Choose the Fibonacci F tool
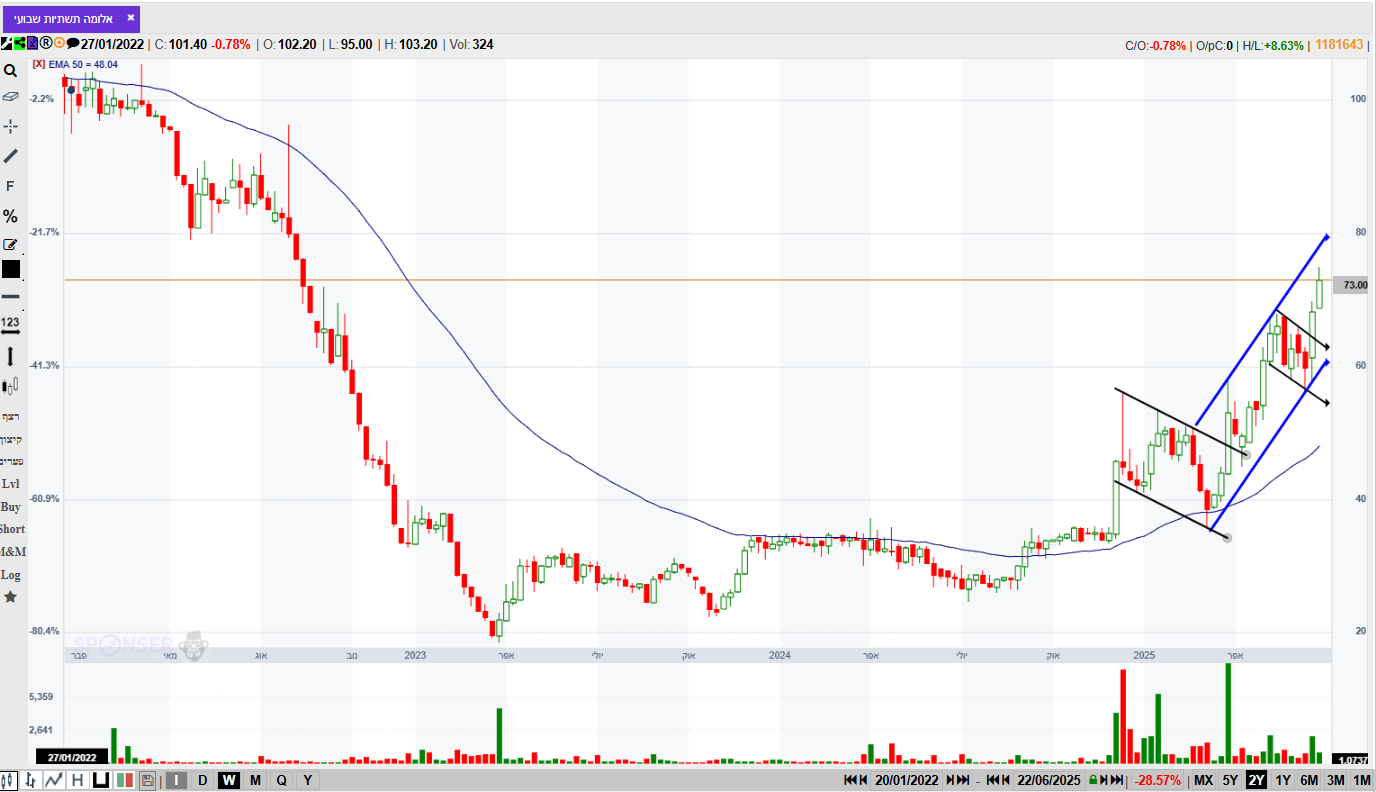Screen dimensions: 1376x792 pyautogui.click(x=10, y=186)
